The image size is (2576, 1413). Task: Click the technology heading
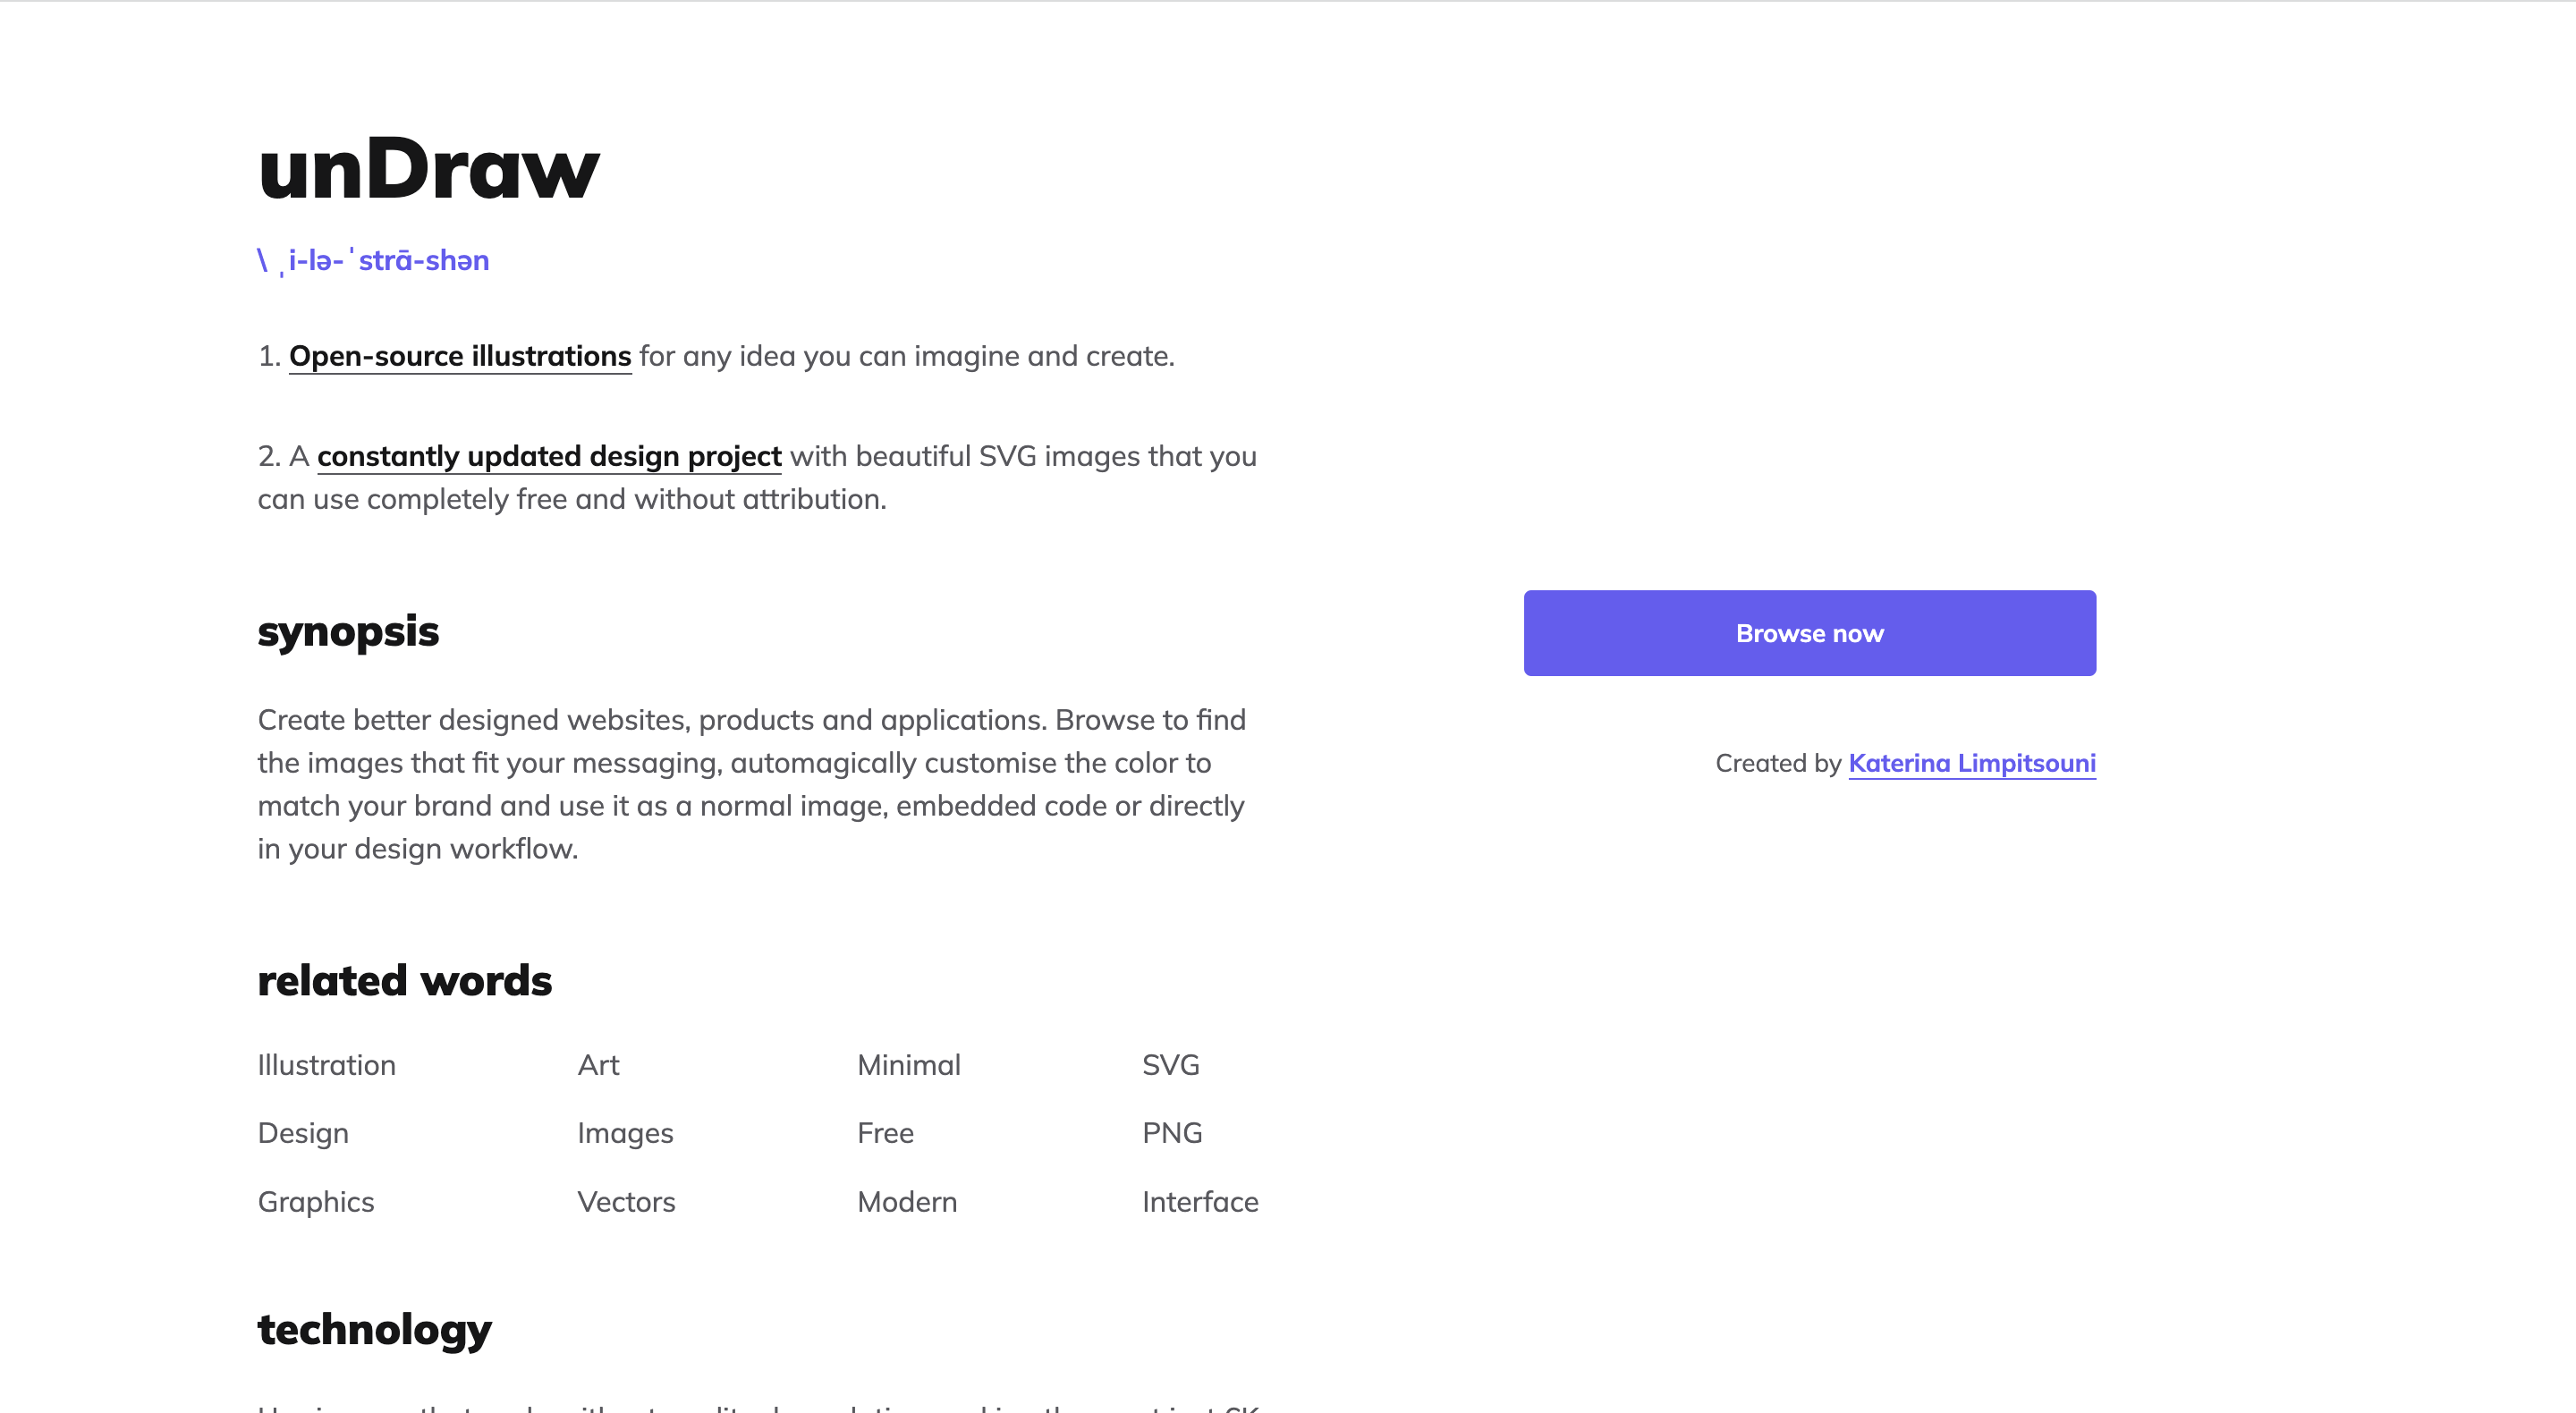(x=374, y=1331)
